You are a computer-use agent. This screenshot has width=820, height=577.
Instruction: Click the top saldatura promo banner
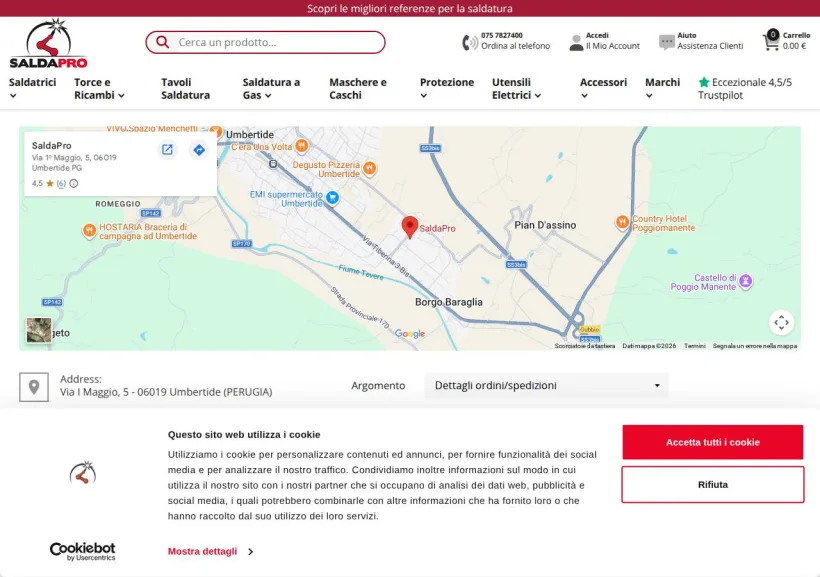point(410,8)
